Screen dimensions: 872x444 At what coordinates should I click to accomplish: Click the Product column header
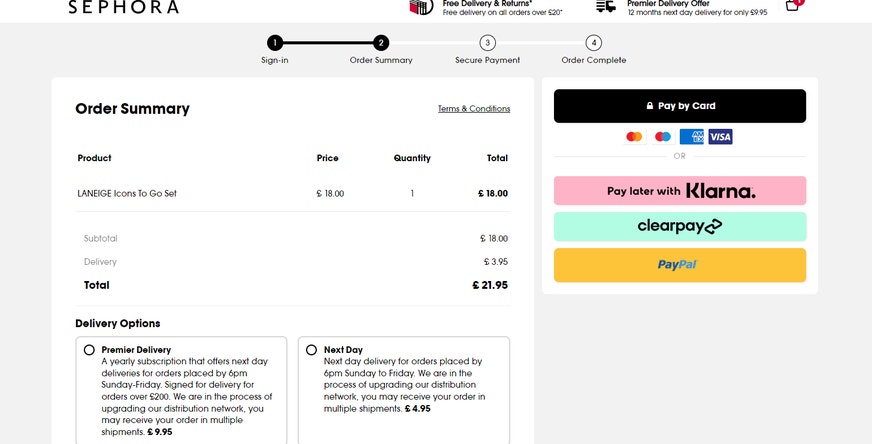[95, 158]
